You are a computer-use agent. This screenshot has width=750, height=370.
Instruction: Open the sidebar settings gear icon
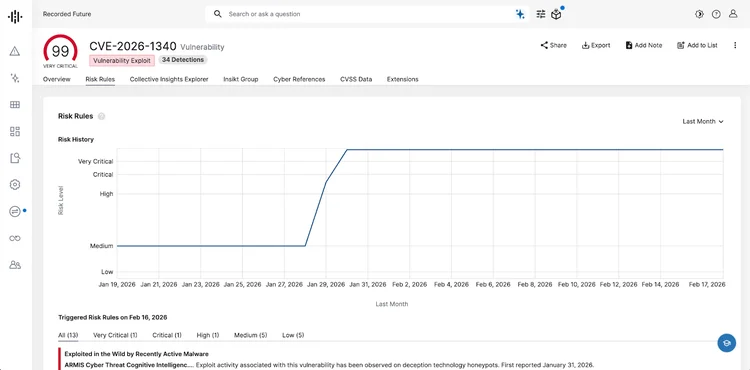(x=15, y=185)
